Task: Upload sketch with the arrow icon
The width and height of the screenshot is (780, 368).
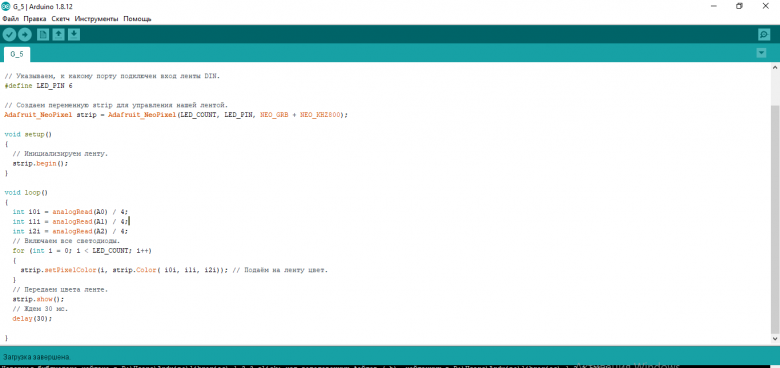Action: point(25,35)
